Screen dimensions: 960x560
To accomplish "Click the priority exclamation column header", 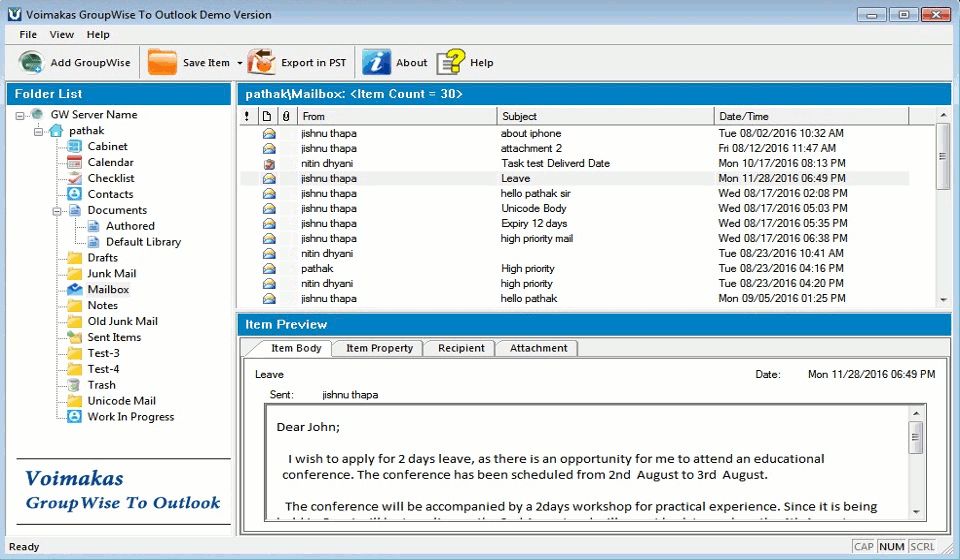I will 247,116.
